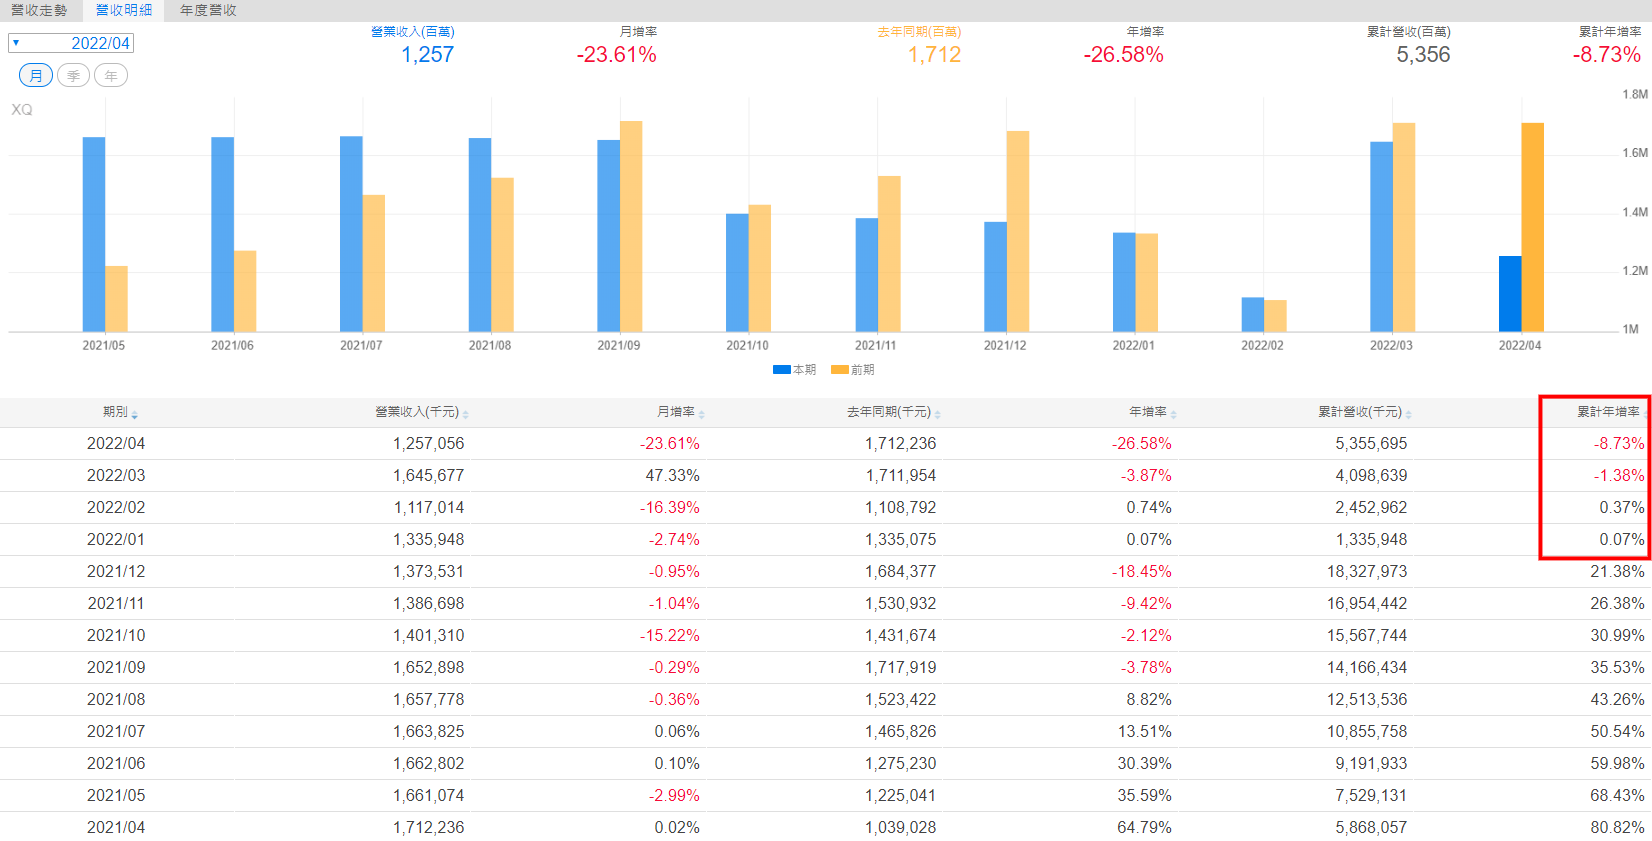Select the 2021/12 table row period cell
1652x841 pixels.
coord(116,571)
